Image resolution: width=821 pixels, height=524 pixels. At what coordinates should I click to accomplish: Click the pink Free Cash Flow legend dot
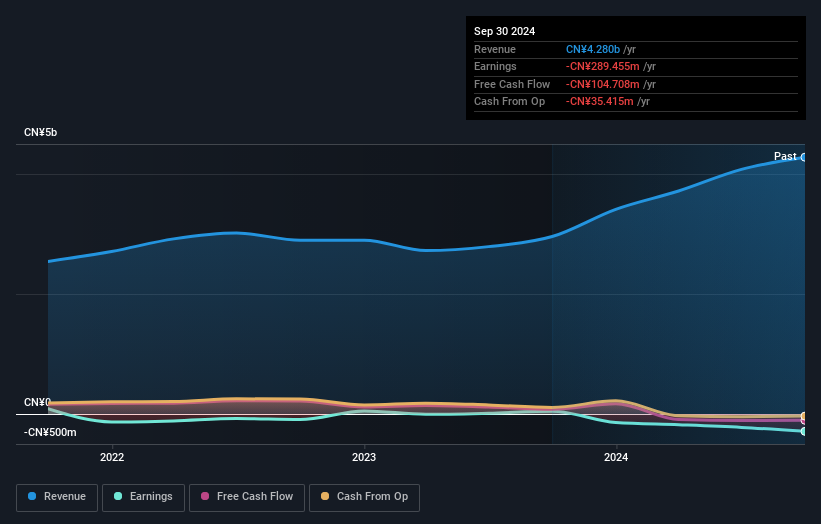pos(205,496)
